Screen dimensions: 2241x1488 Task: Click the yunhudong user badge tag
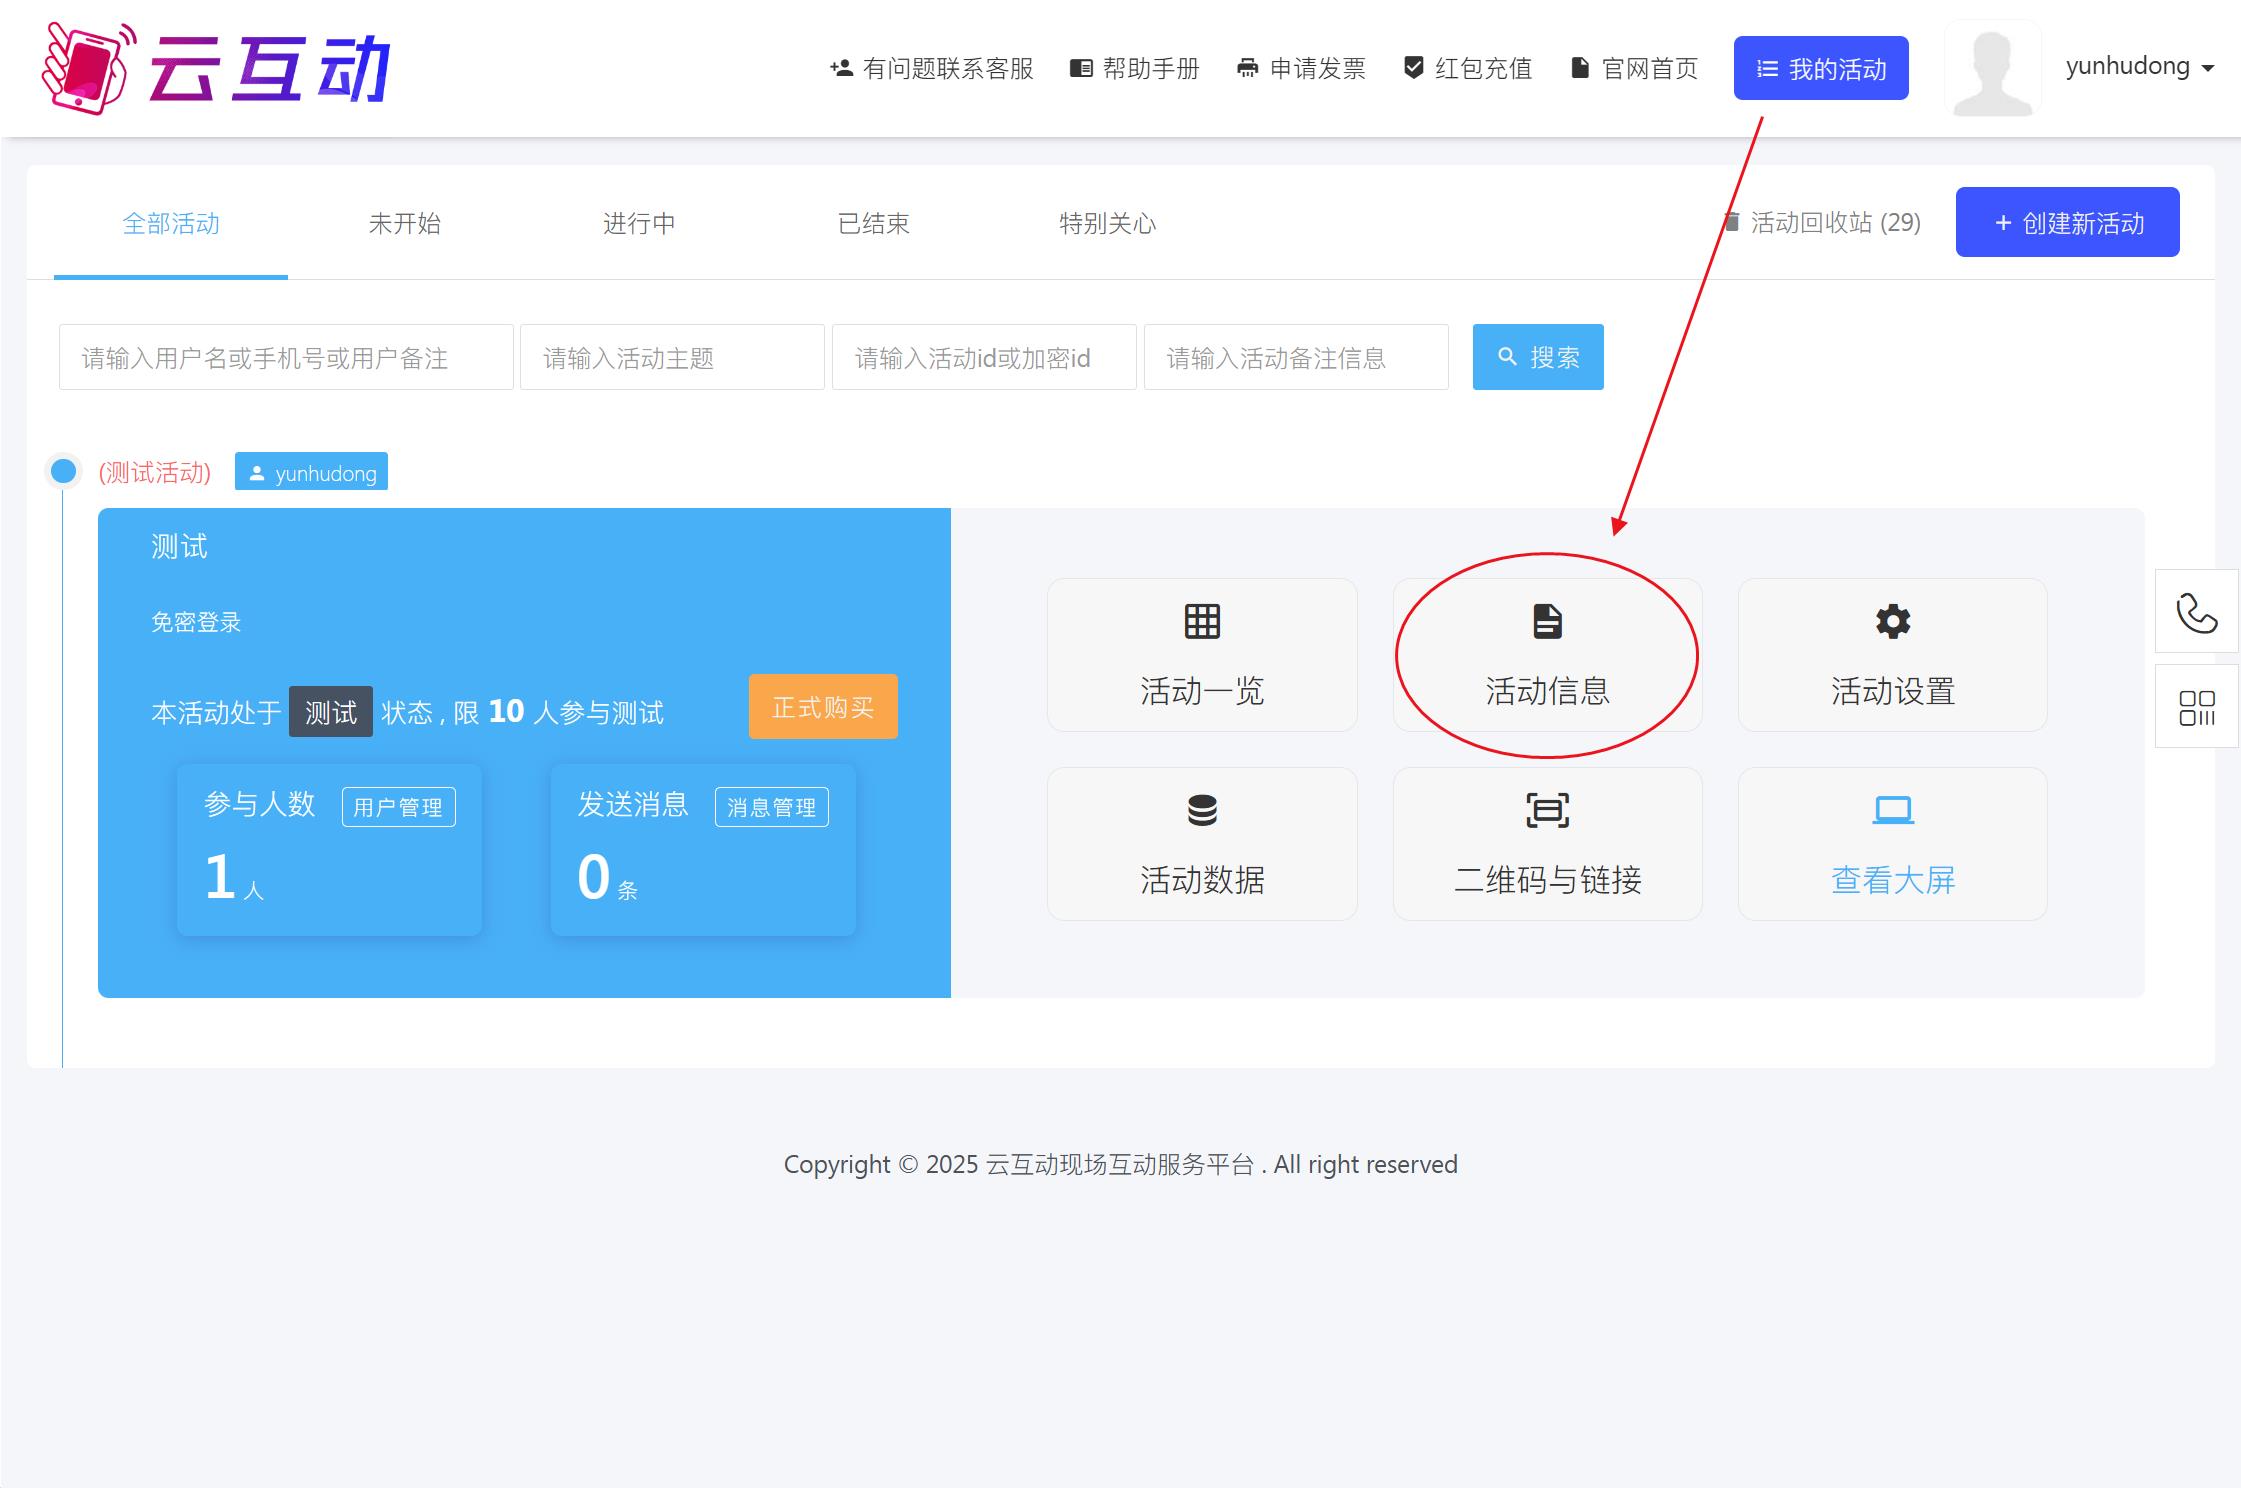pos(311,471)
